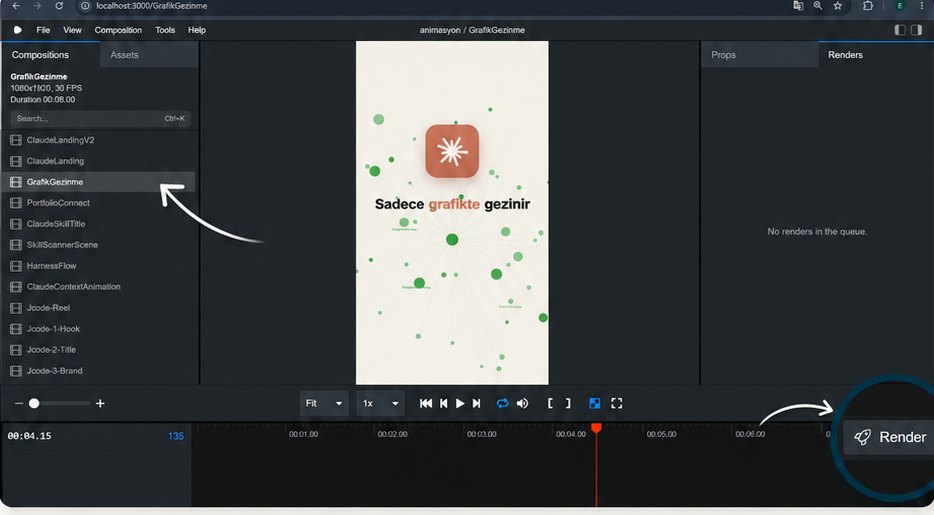This screenshot has height=515, width=934.
Task: Click the 00:05.00 timeline ruler mark
Action: 661,434
